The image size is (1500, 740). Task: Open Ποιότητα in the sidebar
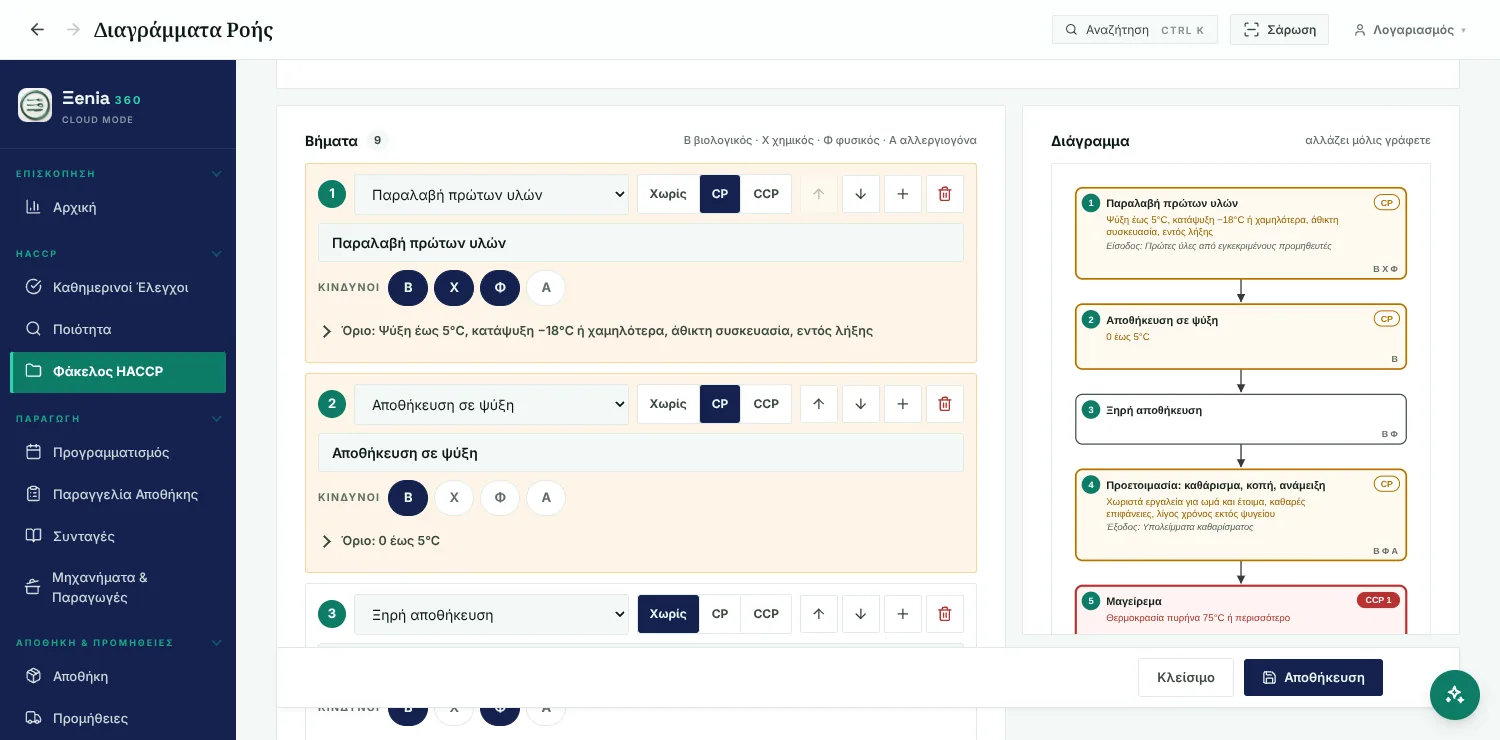tap(118, 329)
